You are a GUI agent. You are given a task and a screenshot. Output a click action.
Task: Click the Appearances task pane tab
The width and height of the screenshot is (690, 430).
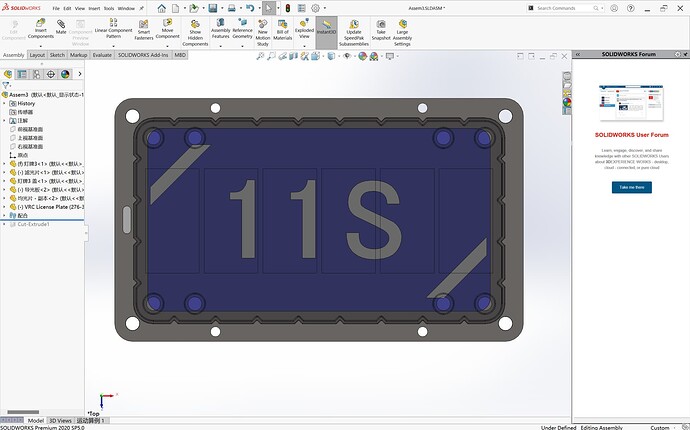pos(567,102)
